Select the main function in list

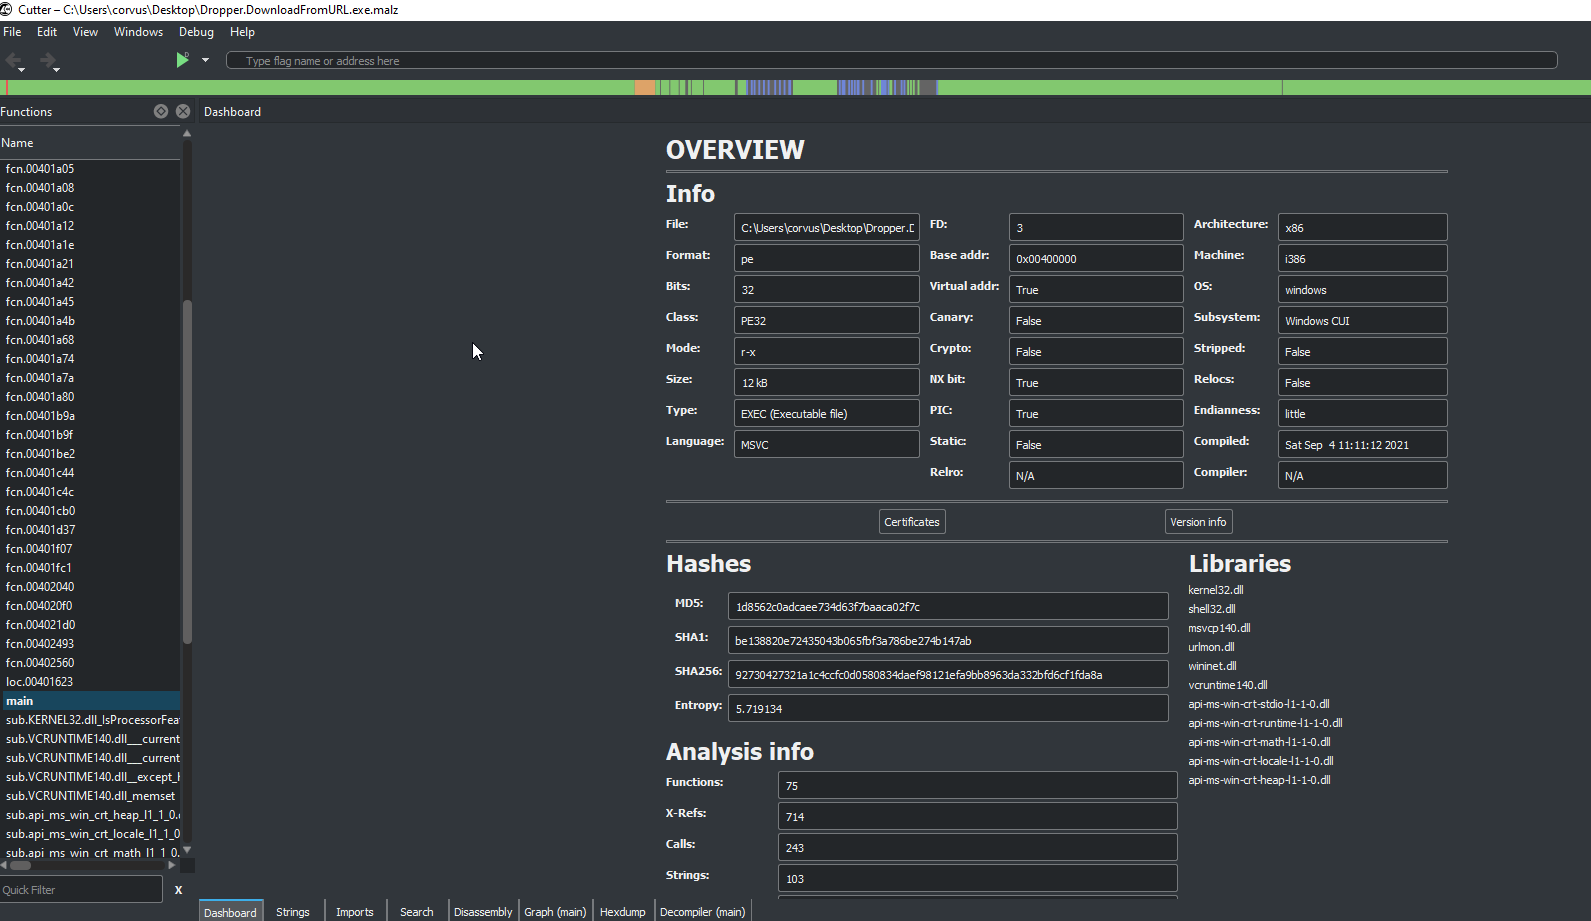click(91, 701)
